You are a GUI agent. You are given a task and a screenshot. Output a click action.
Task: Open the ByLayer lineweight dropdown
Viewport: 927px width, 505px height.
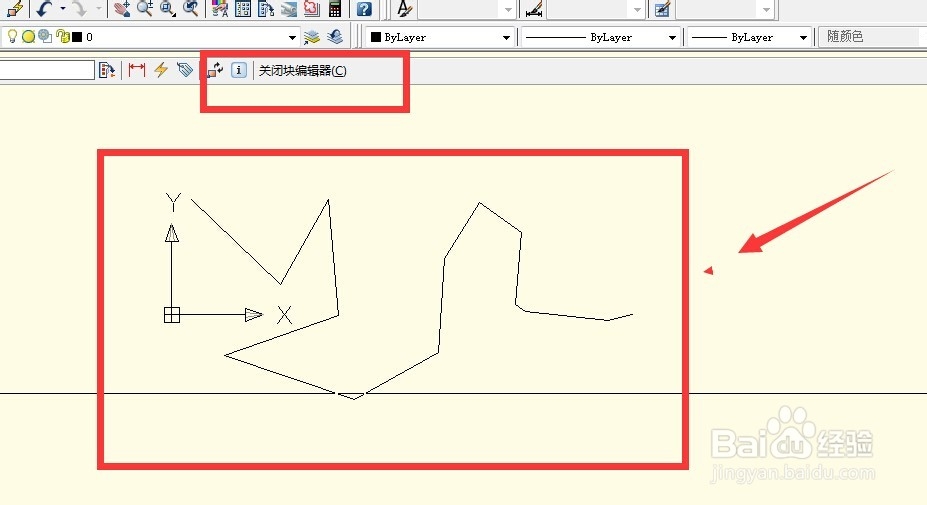coord(803,37)
